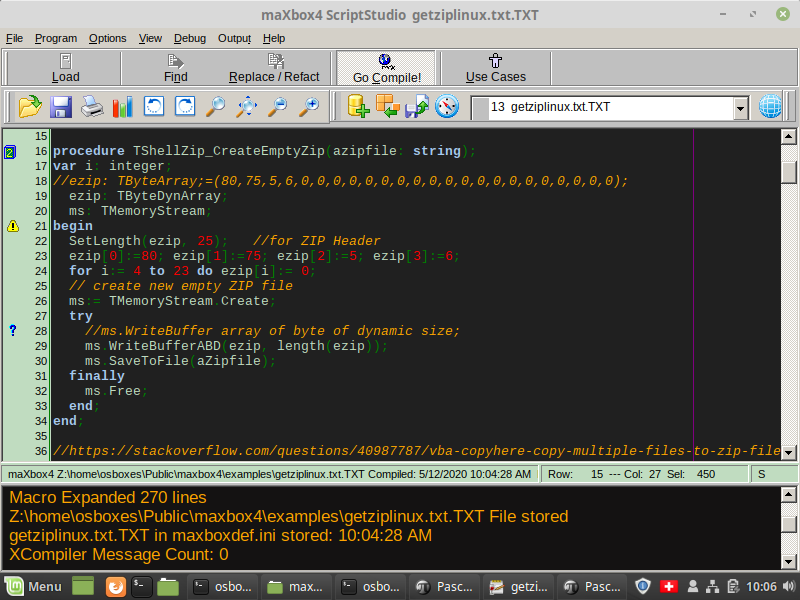Click the yellow database add icon

358,106
